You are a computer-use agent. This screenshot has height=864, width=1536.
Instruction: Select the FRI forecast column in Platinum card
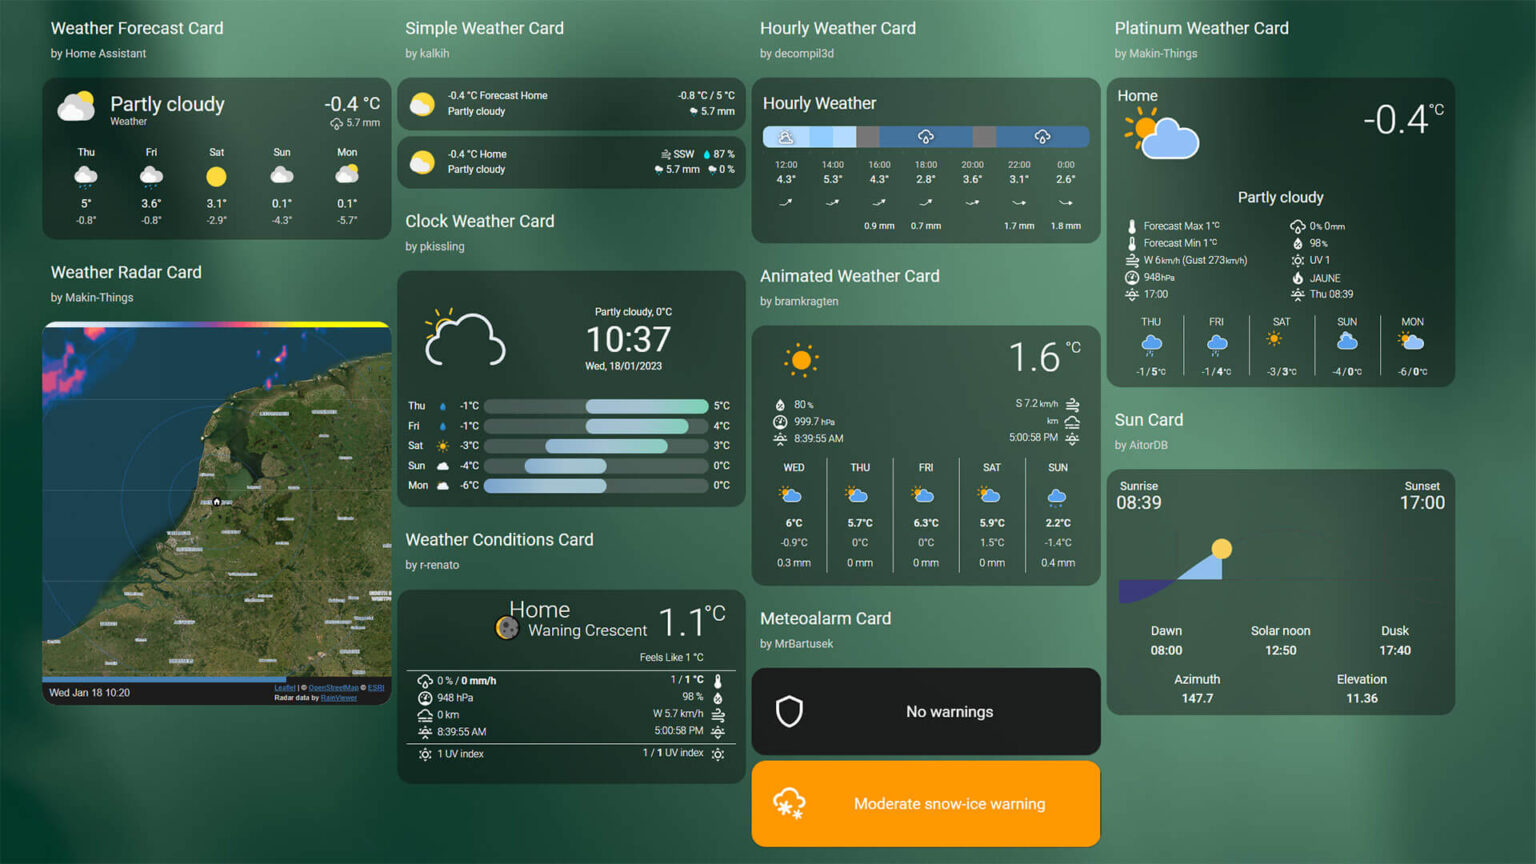tap(1216, 346)
